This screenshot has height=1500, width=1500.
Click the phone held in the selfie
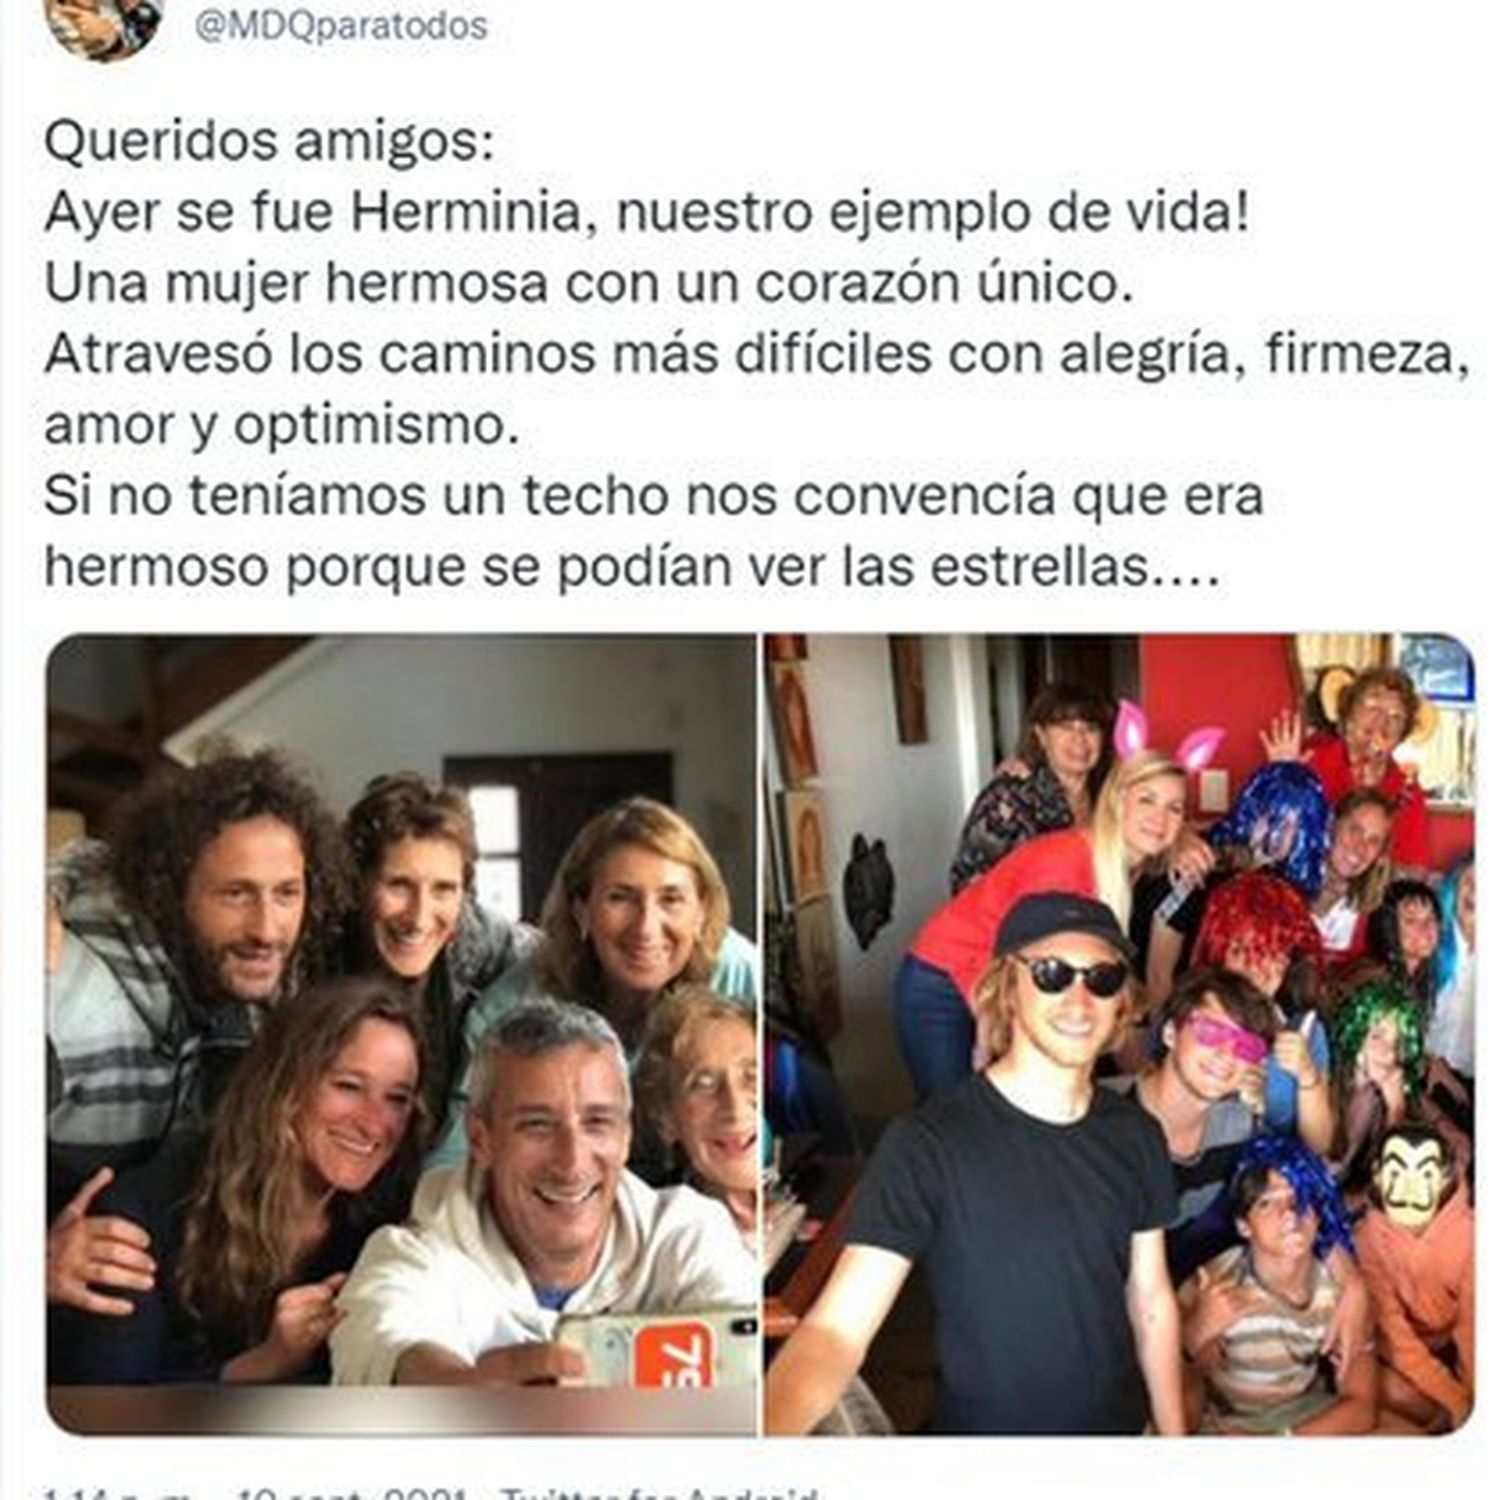point(656,1350)
